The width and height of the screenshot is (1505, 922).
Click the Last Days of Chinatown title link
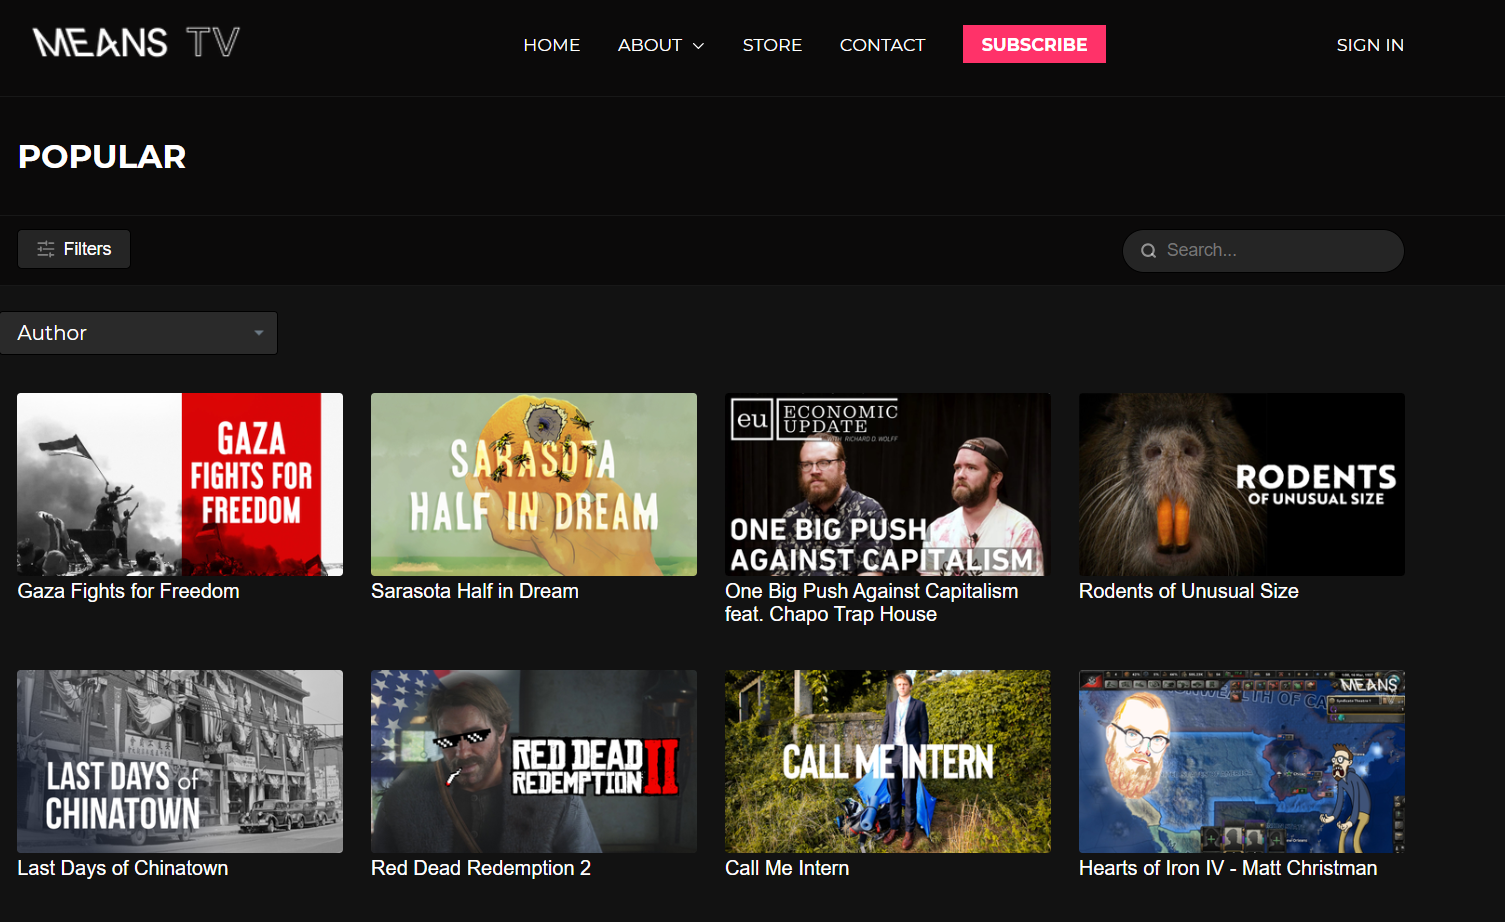[123, 868]
